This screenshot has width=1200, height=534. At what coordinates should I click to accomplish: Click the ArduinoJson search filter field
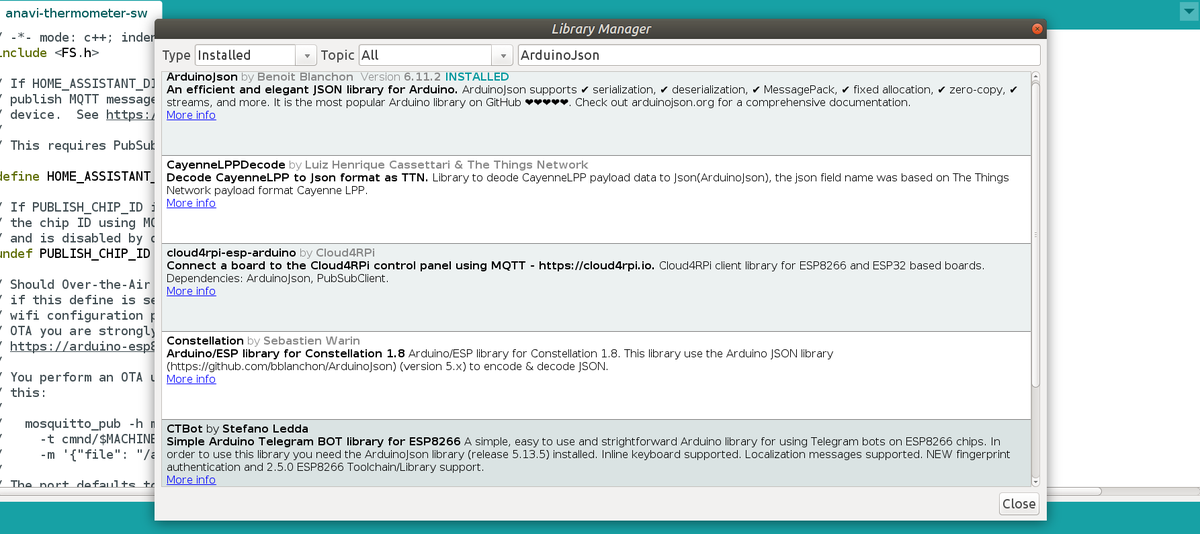pyautogui.click(x=778, y=56)
